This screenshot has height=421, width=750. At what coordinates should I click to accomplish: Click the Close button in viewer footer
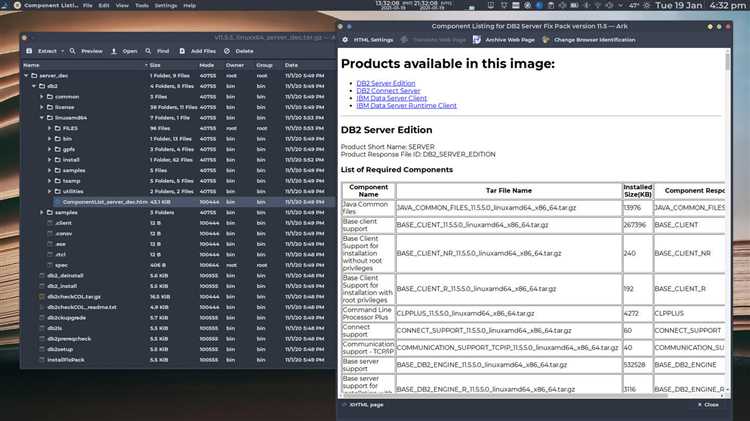pos(708,405)
